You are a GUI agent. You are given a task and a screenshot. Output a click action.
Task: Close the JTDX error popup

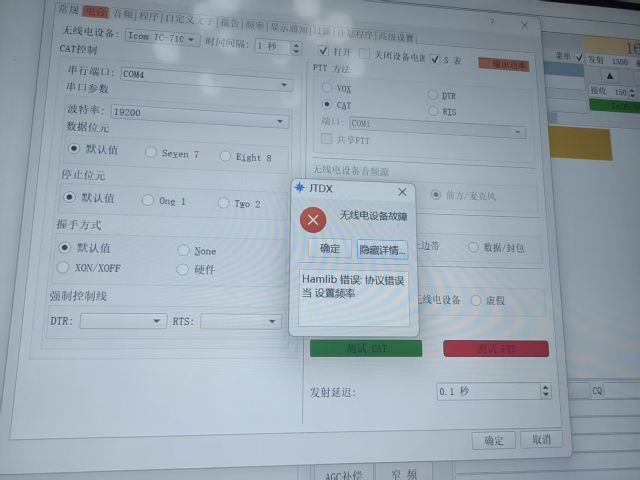coord(402,192)
